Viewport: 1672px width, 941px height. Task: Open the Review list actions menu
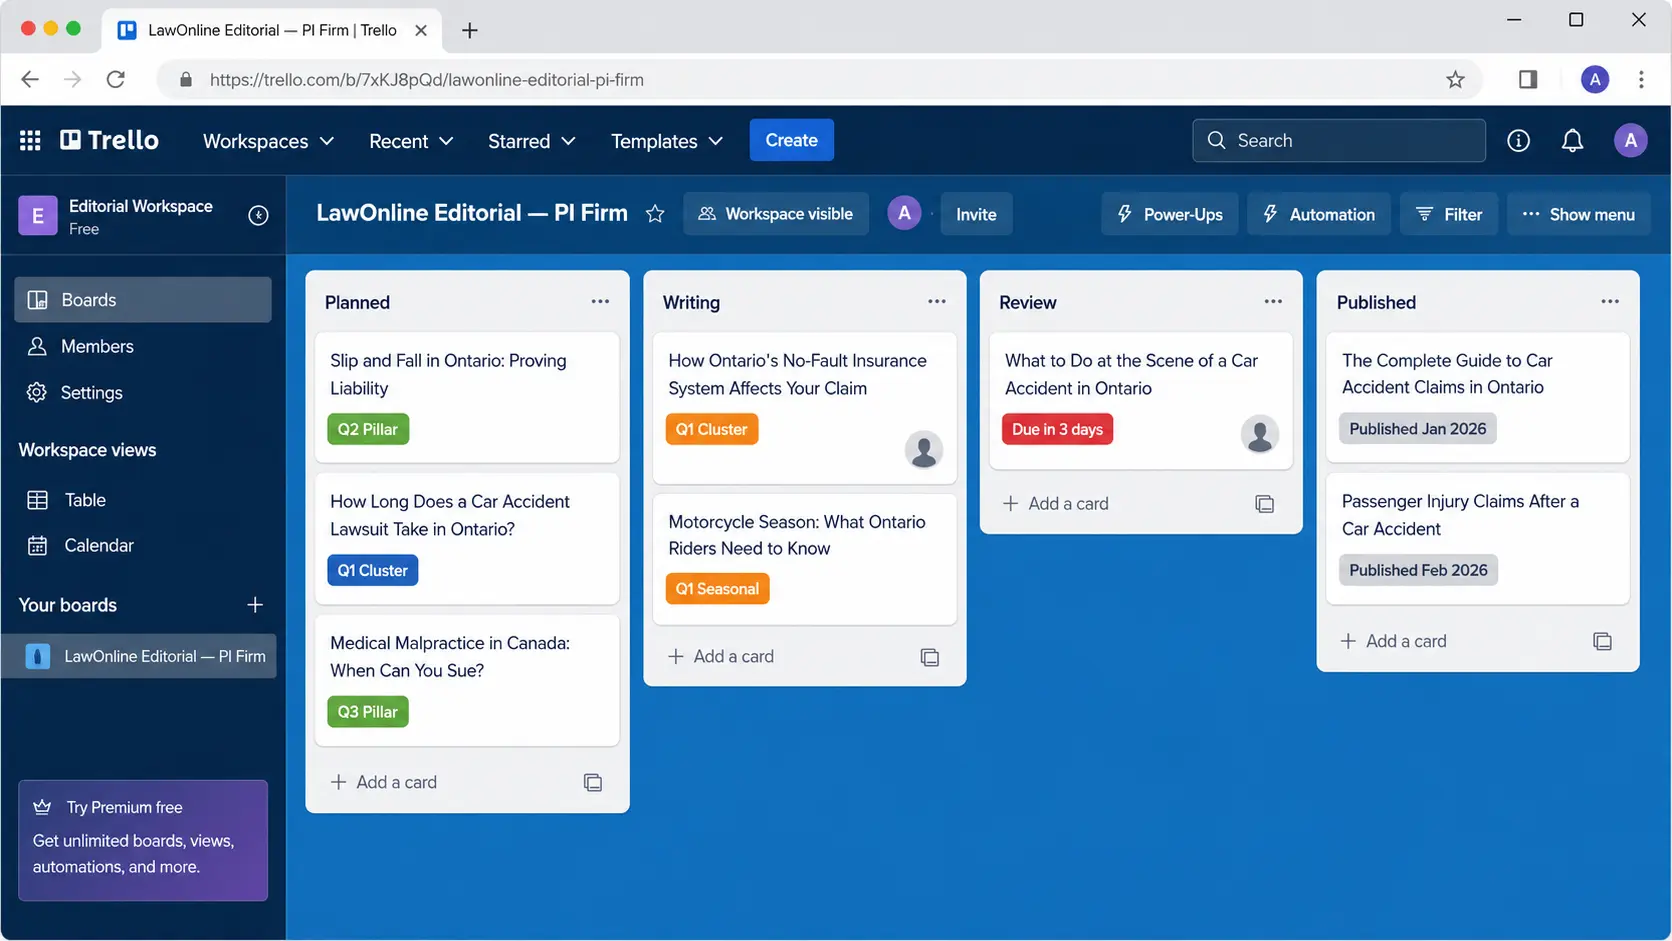tap(1273, 302)
